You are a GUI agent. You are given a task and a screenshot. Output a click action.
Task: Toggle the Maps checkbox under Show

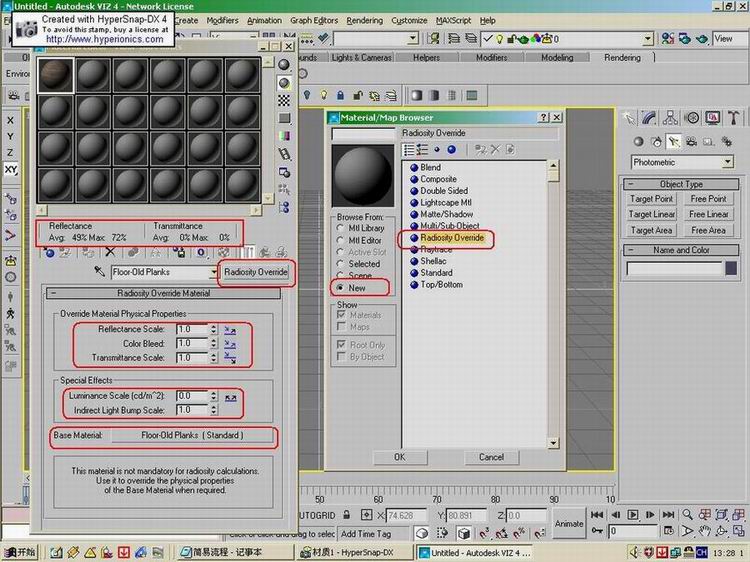pos(341,327)
